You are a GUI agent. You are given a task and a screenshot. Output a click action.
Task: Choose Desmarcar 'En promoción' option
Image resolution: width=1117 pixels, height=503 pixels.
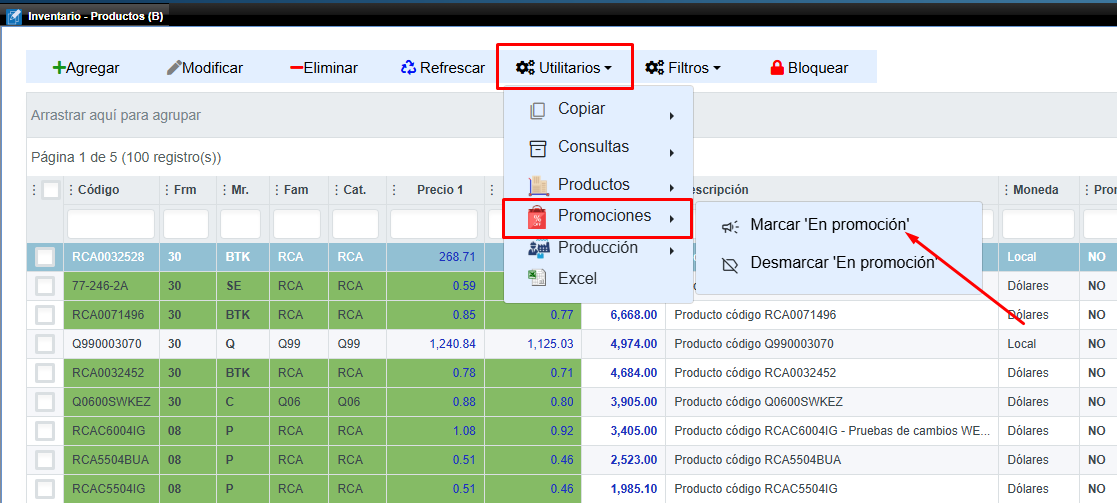pyautogui.click(x=842, y=263)
